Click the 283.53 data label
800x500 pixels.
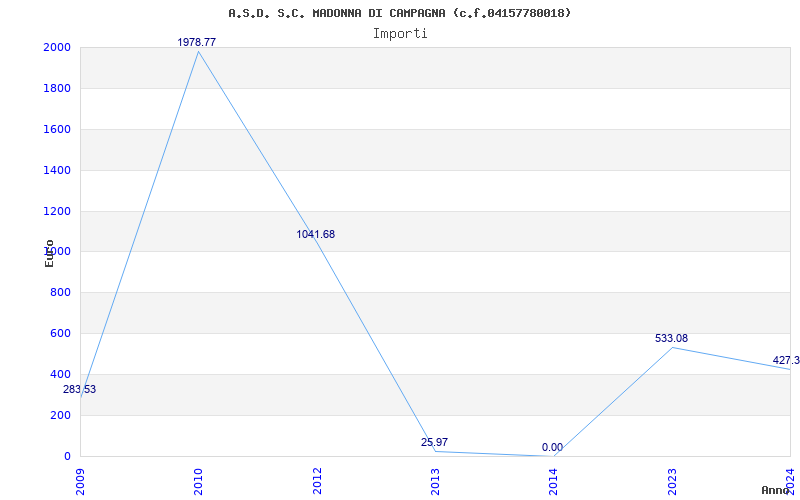click(80, 389)
